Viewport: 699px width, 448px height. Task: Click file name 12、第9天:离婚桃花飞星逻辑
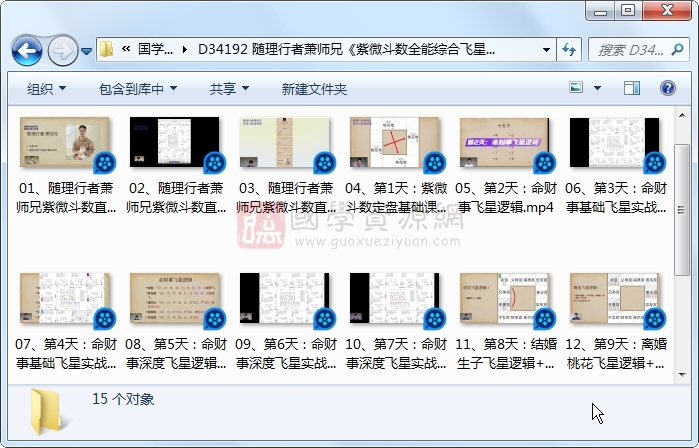point(616,353)
